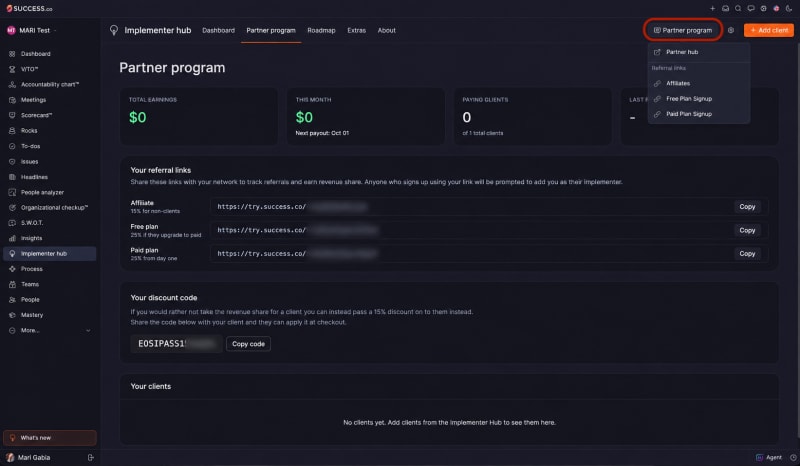Toggle the Partner program dropdown button
Viewport: 800px width, 466px height.
click(683, 30)
